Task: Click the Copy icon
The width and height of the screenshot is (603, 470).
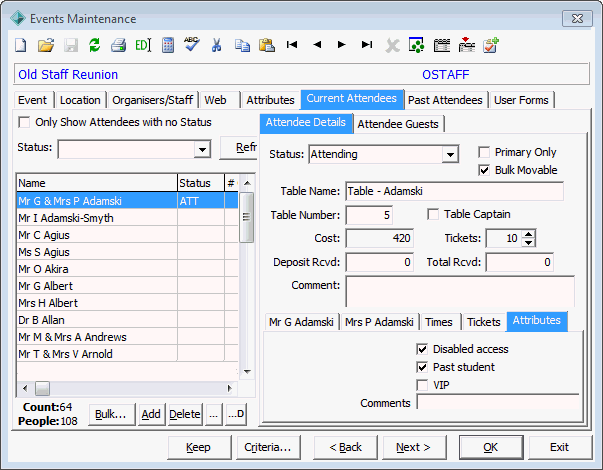Action: [x=242, y=45]
